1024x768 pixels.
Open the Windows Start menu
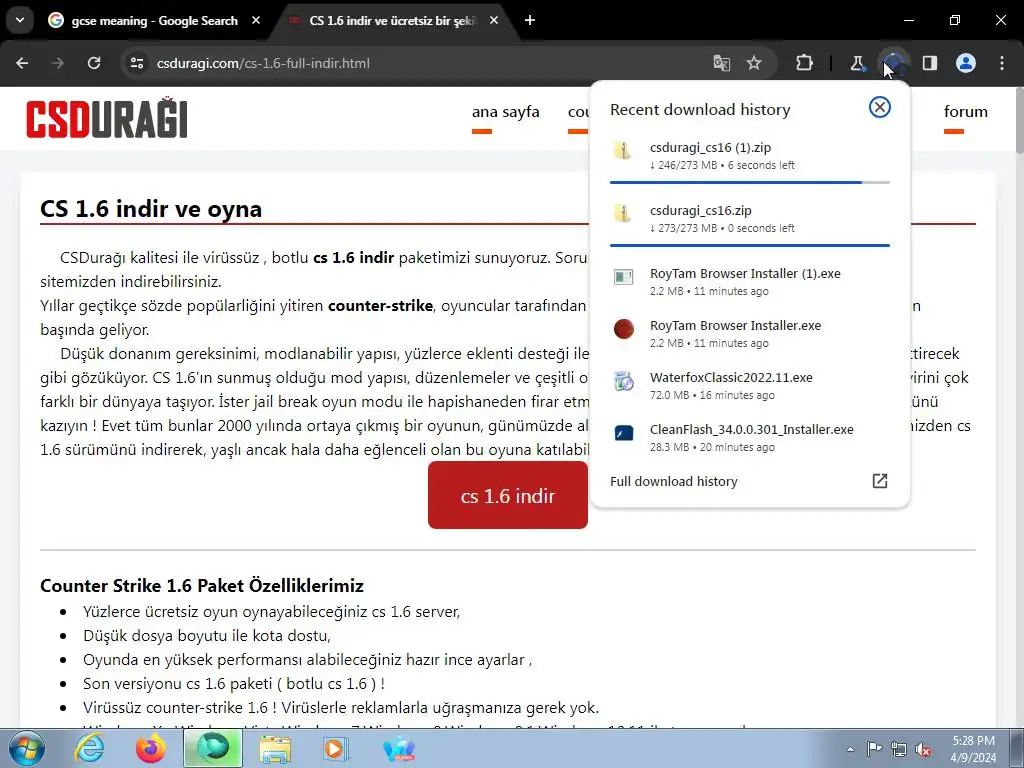[26, 748]
